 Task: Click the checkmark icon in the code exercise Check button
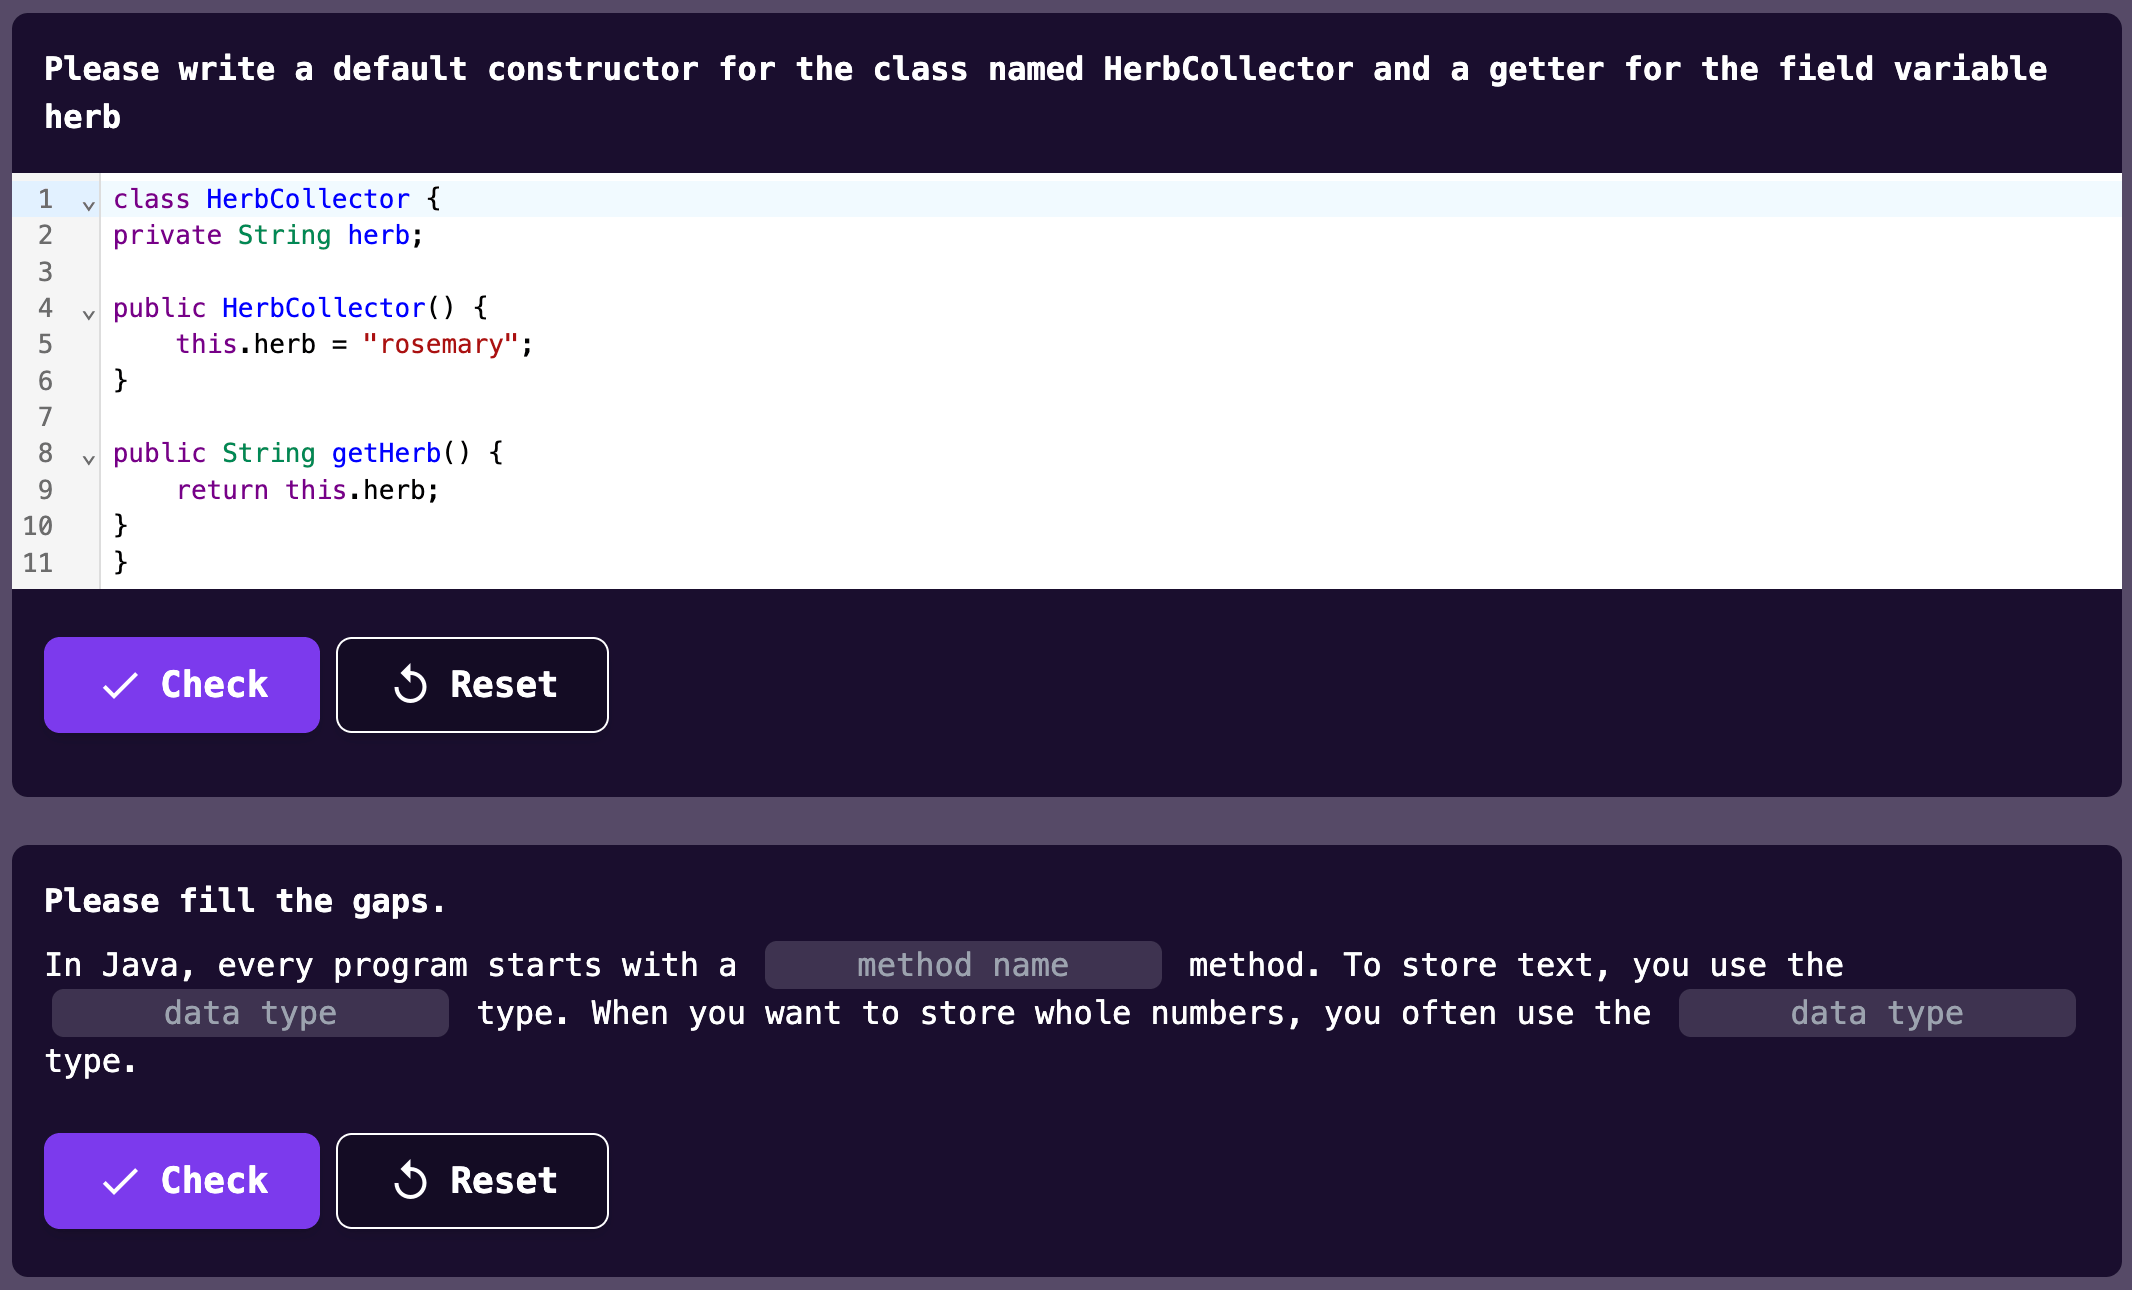coord(120,686)
